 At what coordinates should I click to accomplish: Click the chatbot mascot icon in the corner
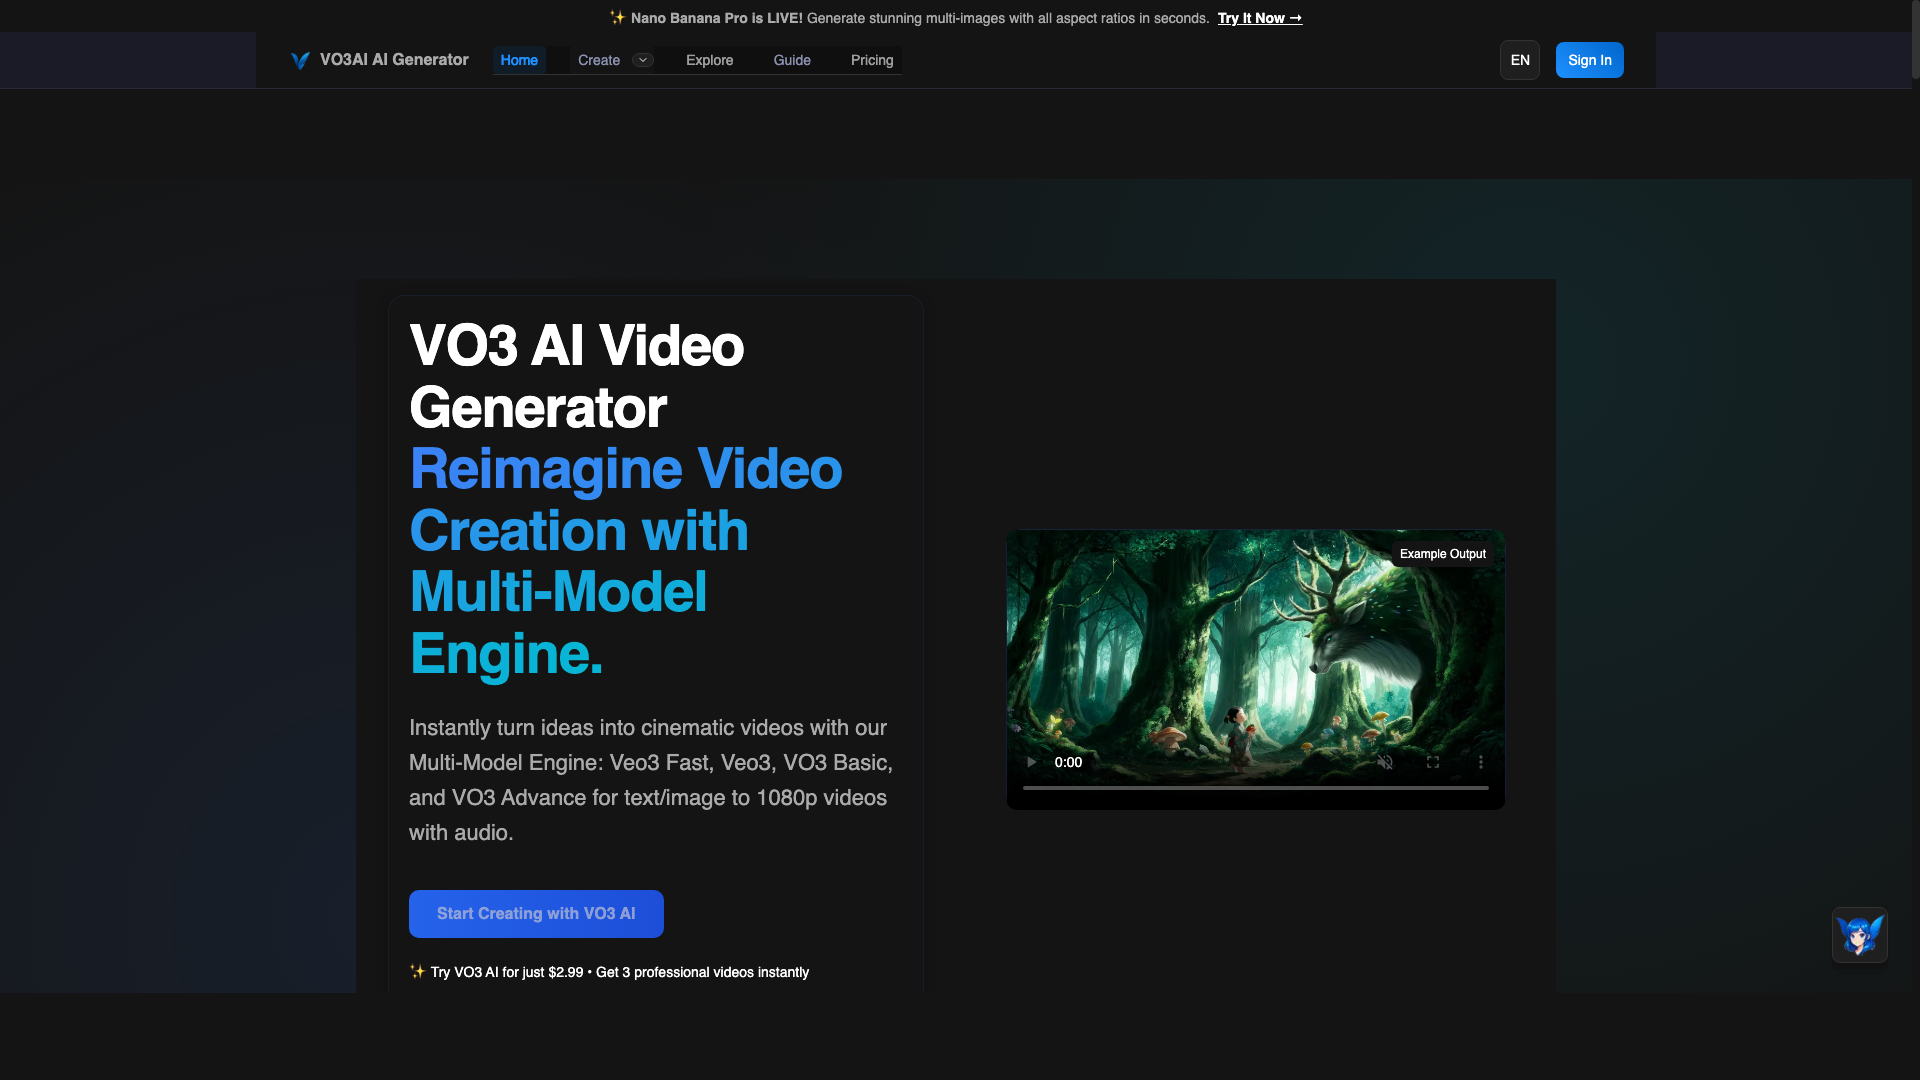point(1858,935)
